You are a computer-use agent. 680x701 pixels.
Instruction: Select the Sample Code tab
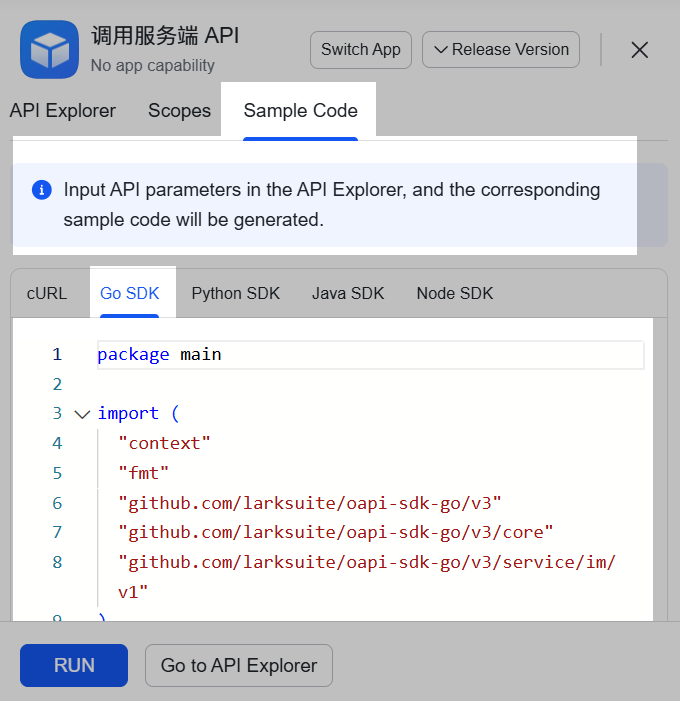coord(300,111)
